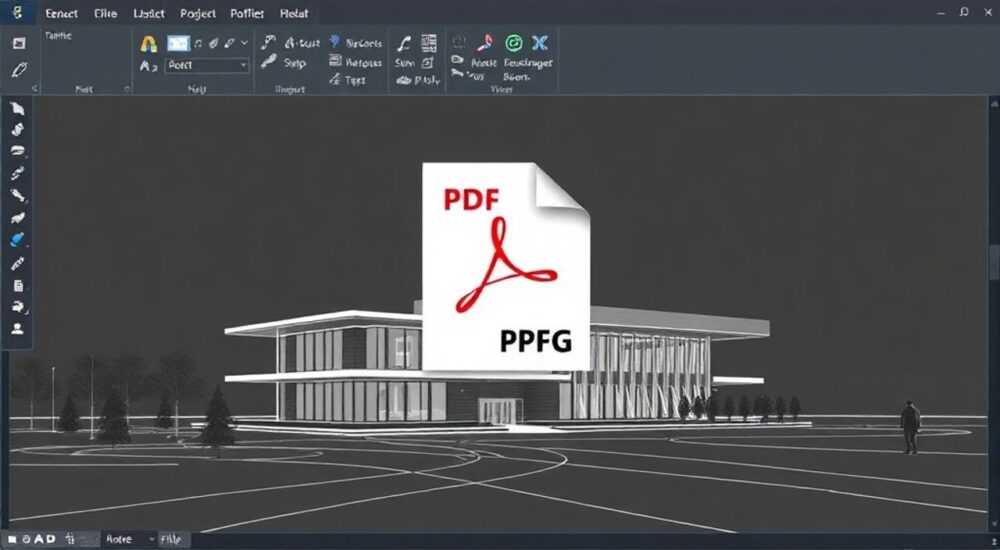This screenshot has width=1000, height=550.
Task: Select the document icon in left toolbar
Action: point(18,285)
